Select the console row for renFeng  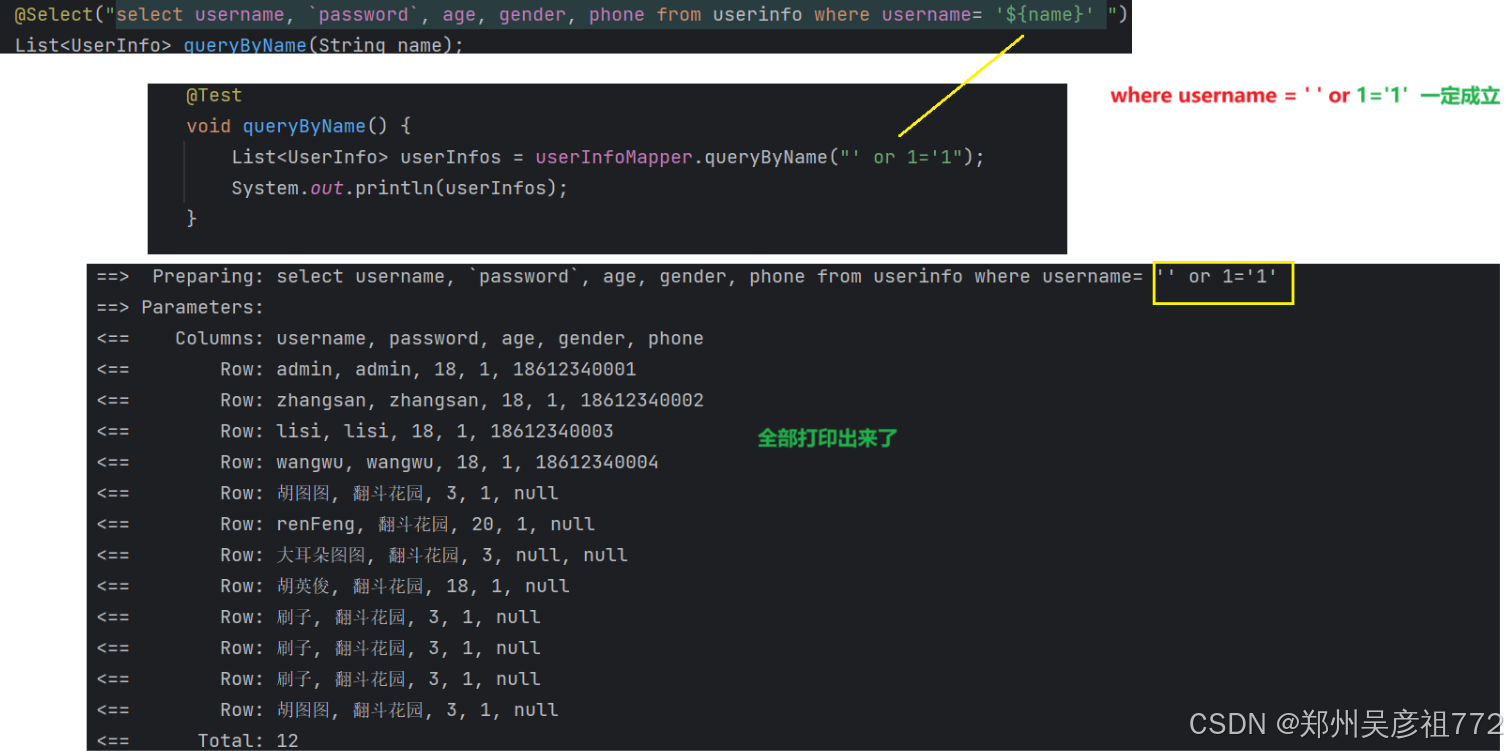tap(347, 524)
